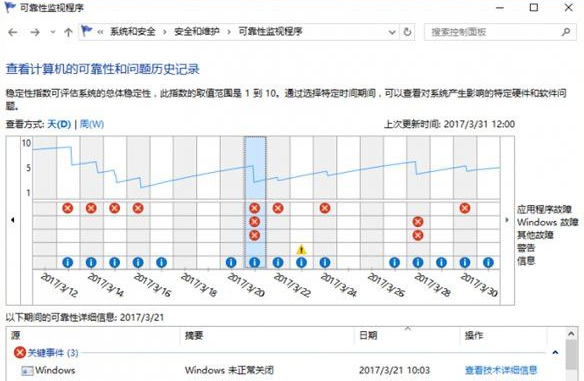
Task: Switch view to 周(W)
Action: click(x=92, y=124)
